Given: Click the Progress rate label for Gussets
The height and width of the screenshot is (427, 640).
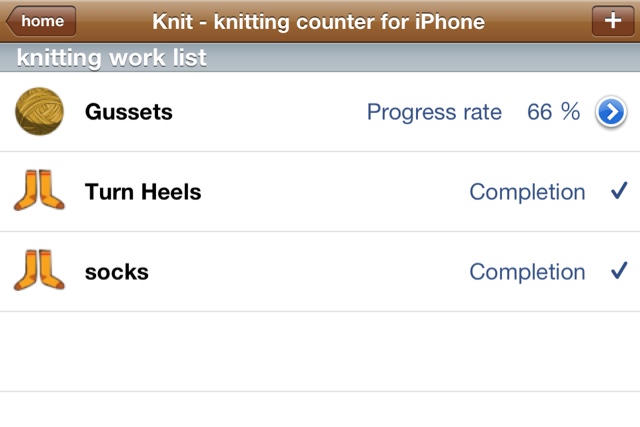Looking at the screenshot, I should [x=434, y=112].
